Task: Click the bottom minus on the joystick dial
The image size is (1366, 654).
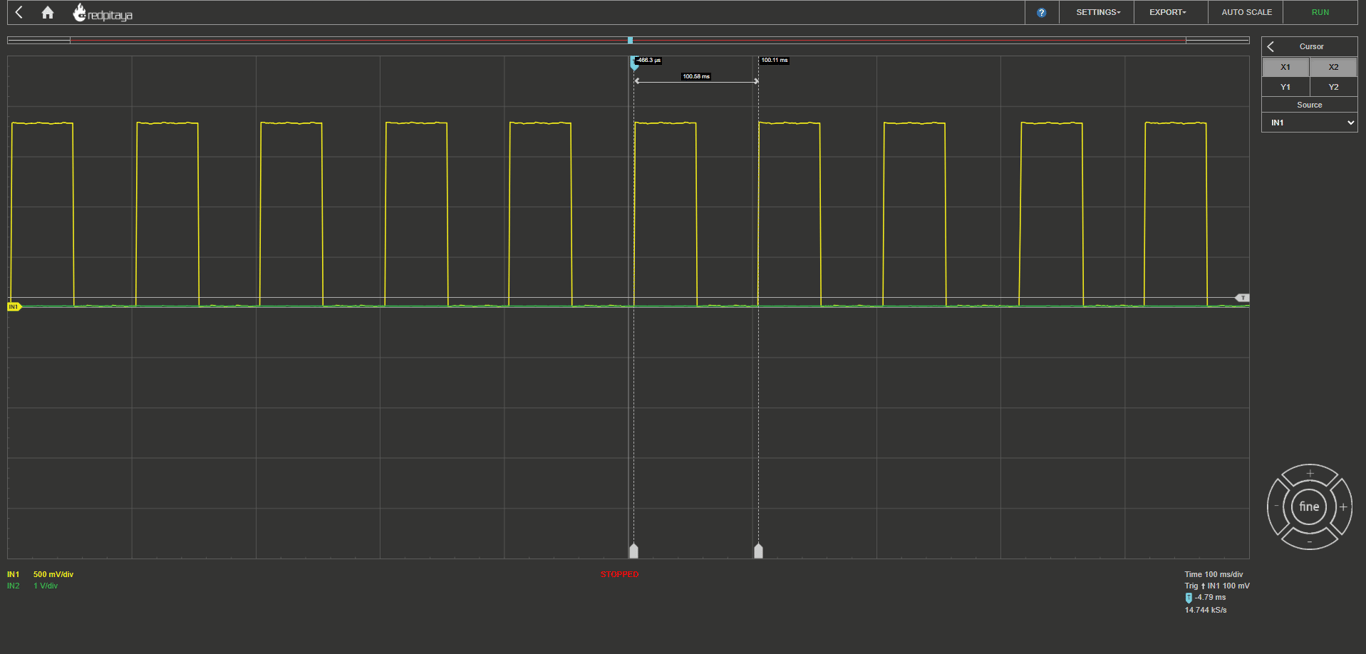Action: tap(1310, 541)
